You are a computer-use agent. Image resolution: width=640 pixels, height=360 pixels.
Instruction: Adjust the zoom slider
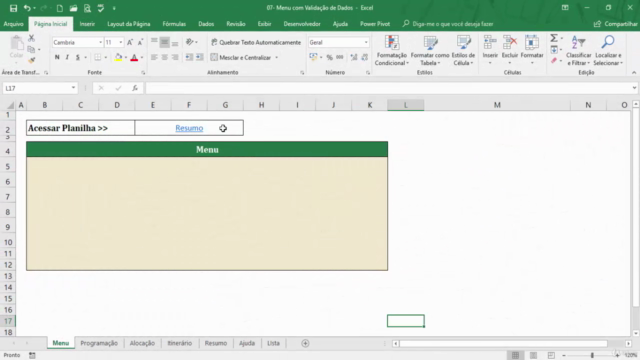(592, 356)
